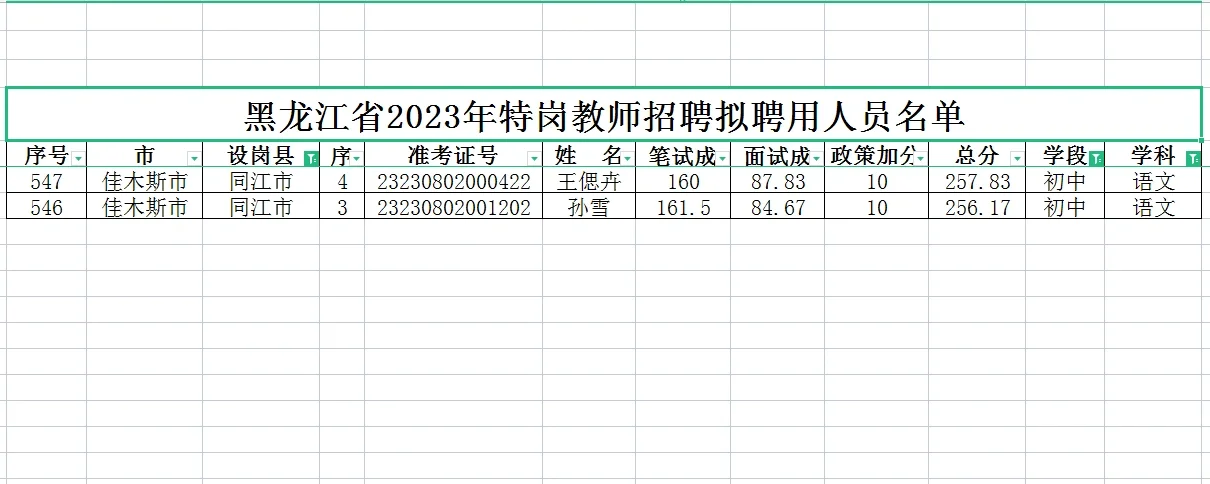Select exam number 23230802001202 cell

453,207
